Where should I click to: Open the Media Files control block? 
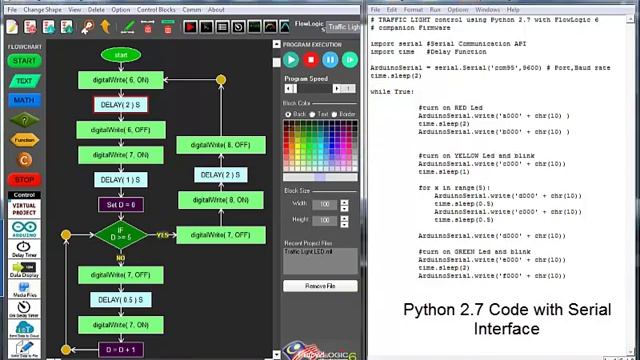click(24, 289)
